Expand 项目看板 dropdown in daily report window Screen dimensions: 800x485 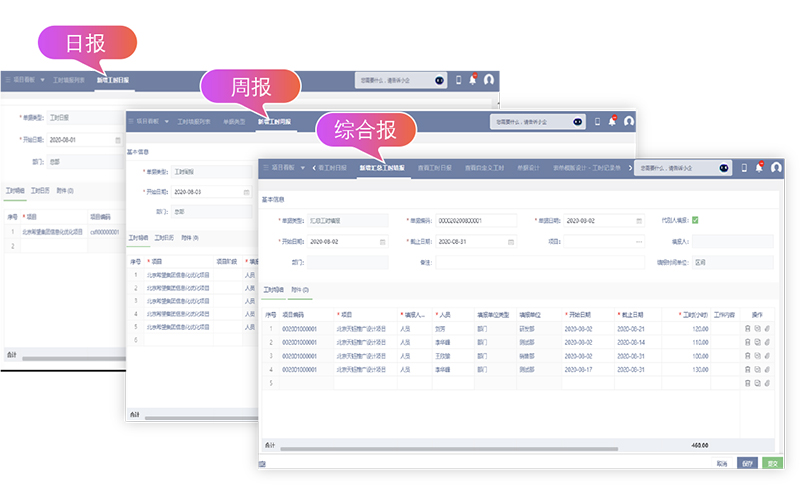[42, 80]
